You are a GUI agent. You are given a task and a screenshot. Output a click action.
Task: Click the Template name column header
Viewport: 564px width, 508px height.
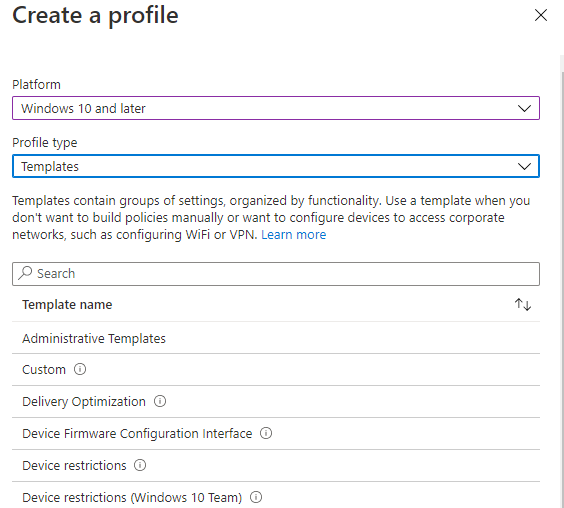(67, 305)
